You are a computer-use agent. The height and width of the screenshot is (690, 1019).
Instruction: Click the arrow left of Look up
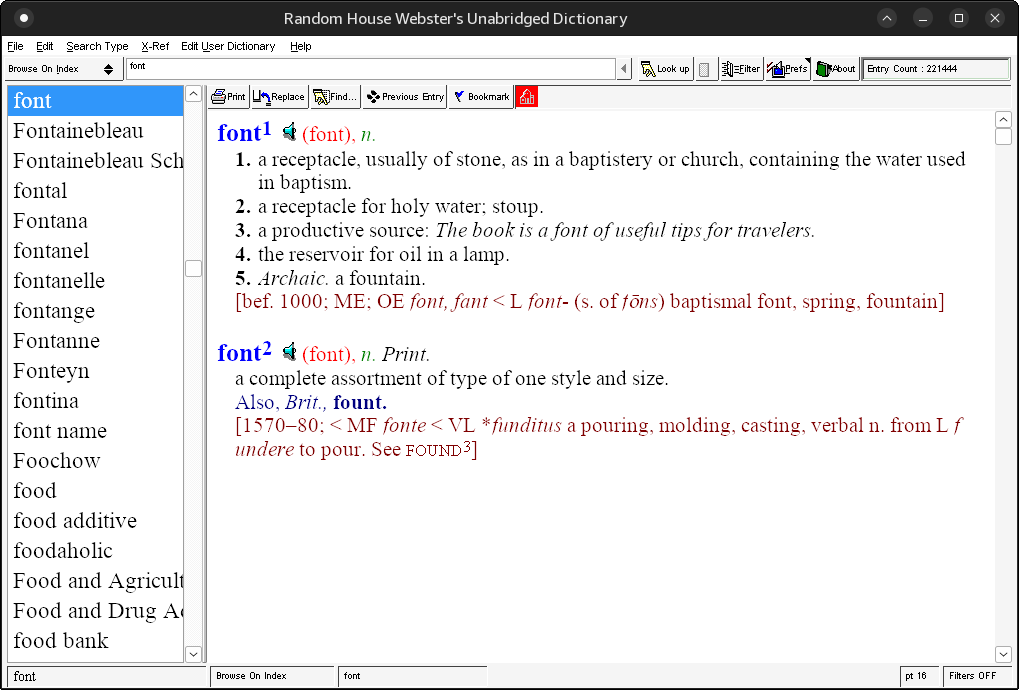pos(625,69)
